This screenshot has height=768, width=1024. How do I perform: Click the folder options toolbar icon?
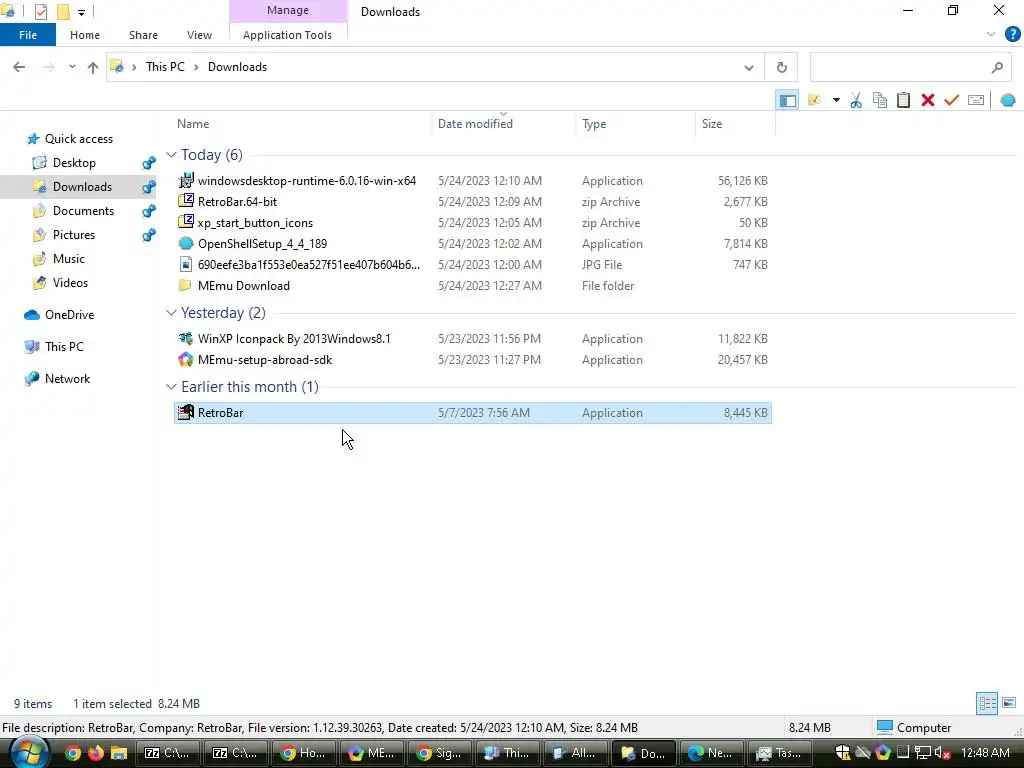tap(814, 101)
